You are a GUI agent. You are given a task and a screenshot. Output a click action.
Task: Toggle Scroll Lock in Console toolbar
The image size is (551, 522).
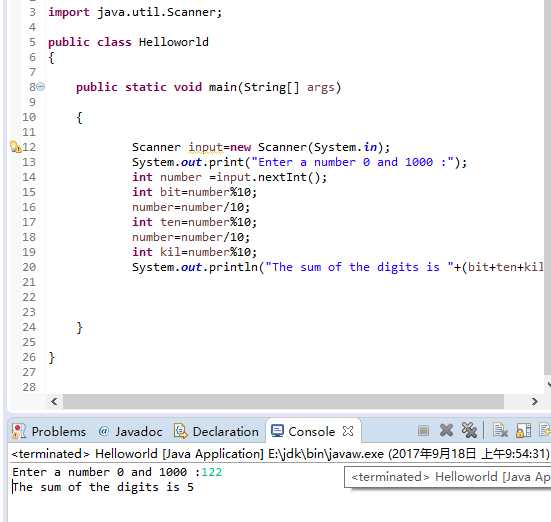pyautogui.click(x=523, y=431)
